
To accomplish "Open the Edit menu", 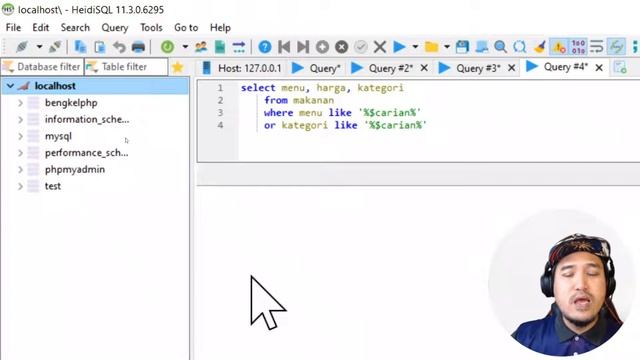I will 41,28.
